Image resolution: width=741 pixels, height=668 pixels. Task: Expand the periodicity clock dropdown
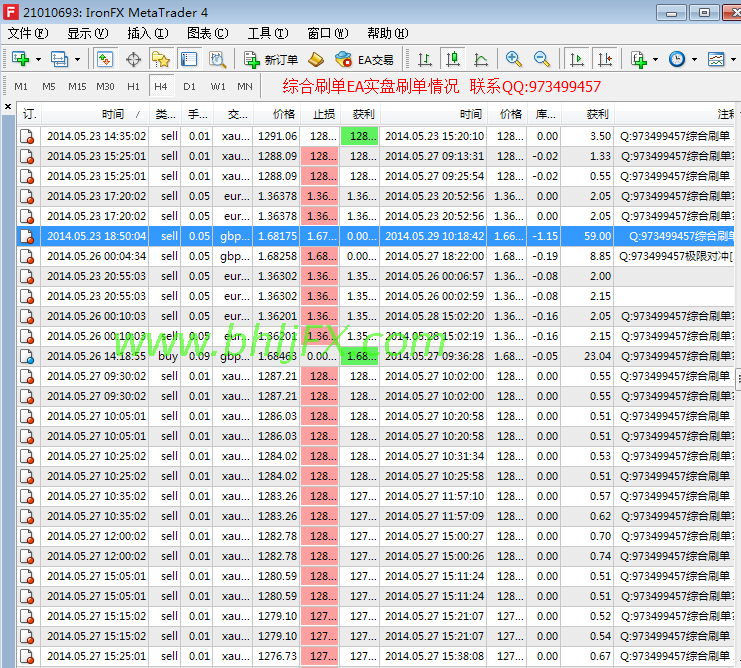click(x=695, y=59)
